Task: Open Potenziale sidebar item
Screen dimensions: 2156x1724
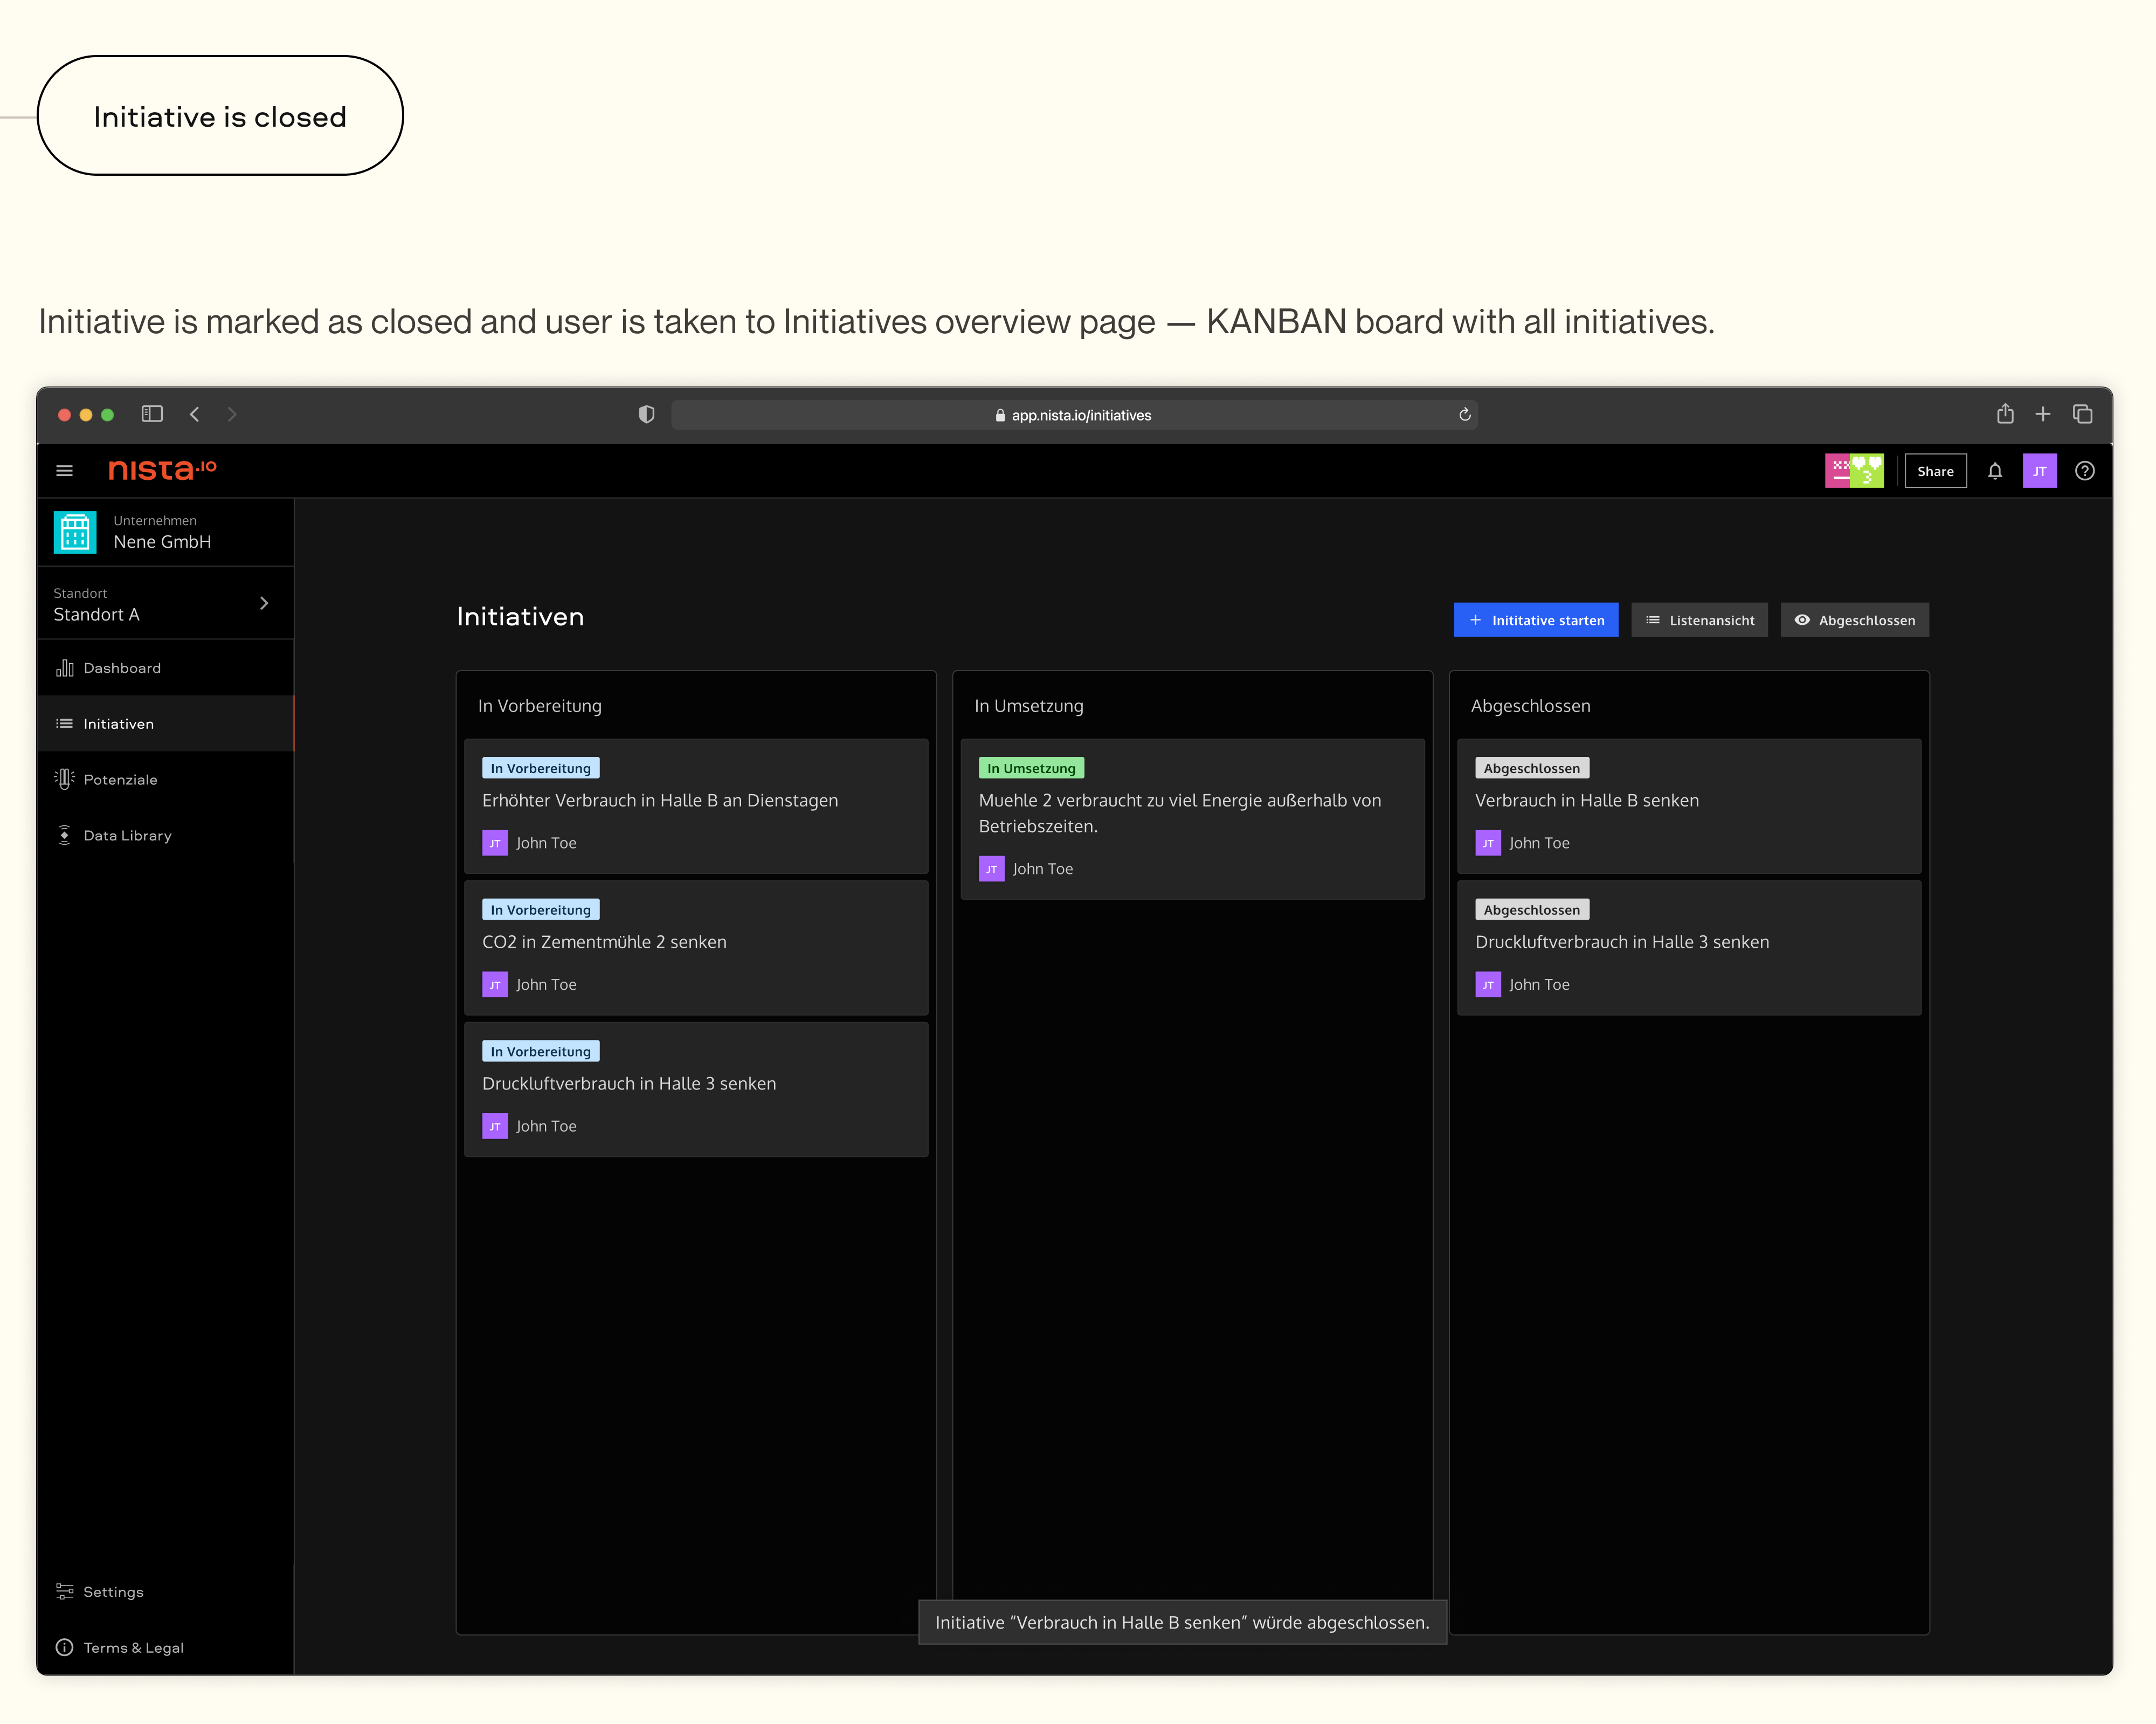Action: [x=120, y=780]
